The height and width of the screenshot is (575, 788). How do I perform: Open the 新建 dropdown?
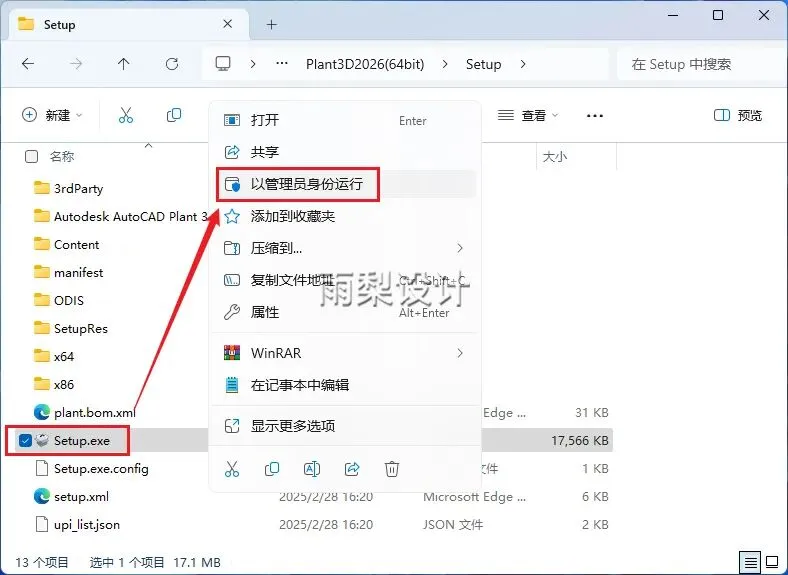click(52, 115)
